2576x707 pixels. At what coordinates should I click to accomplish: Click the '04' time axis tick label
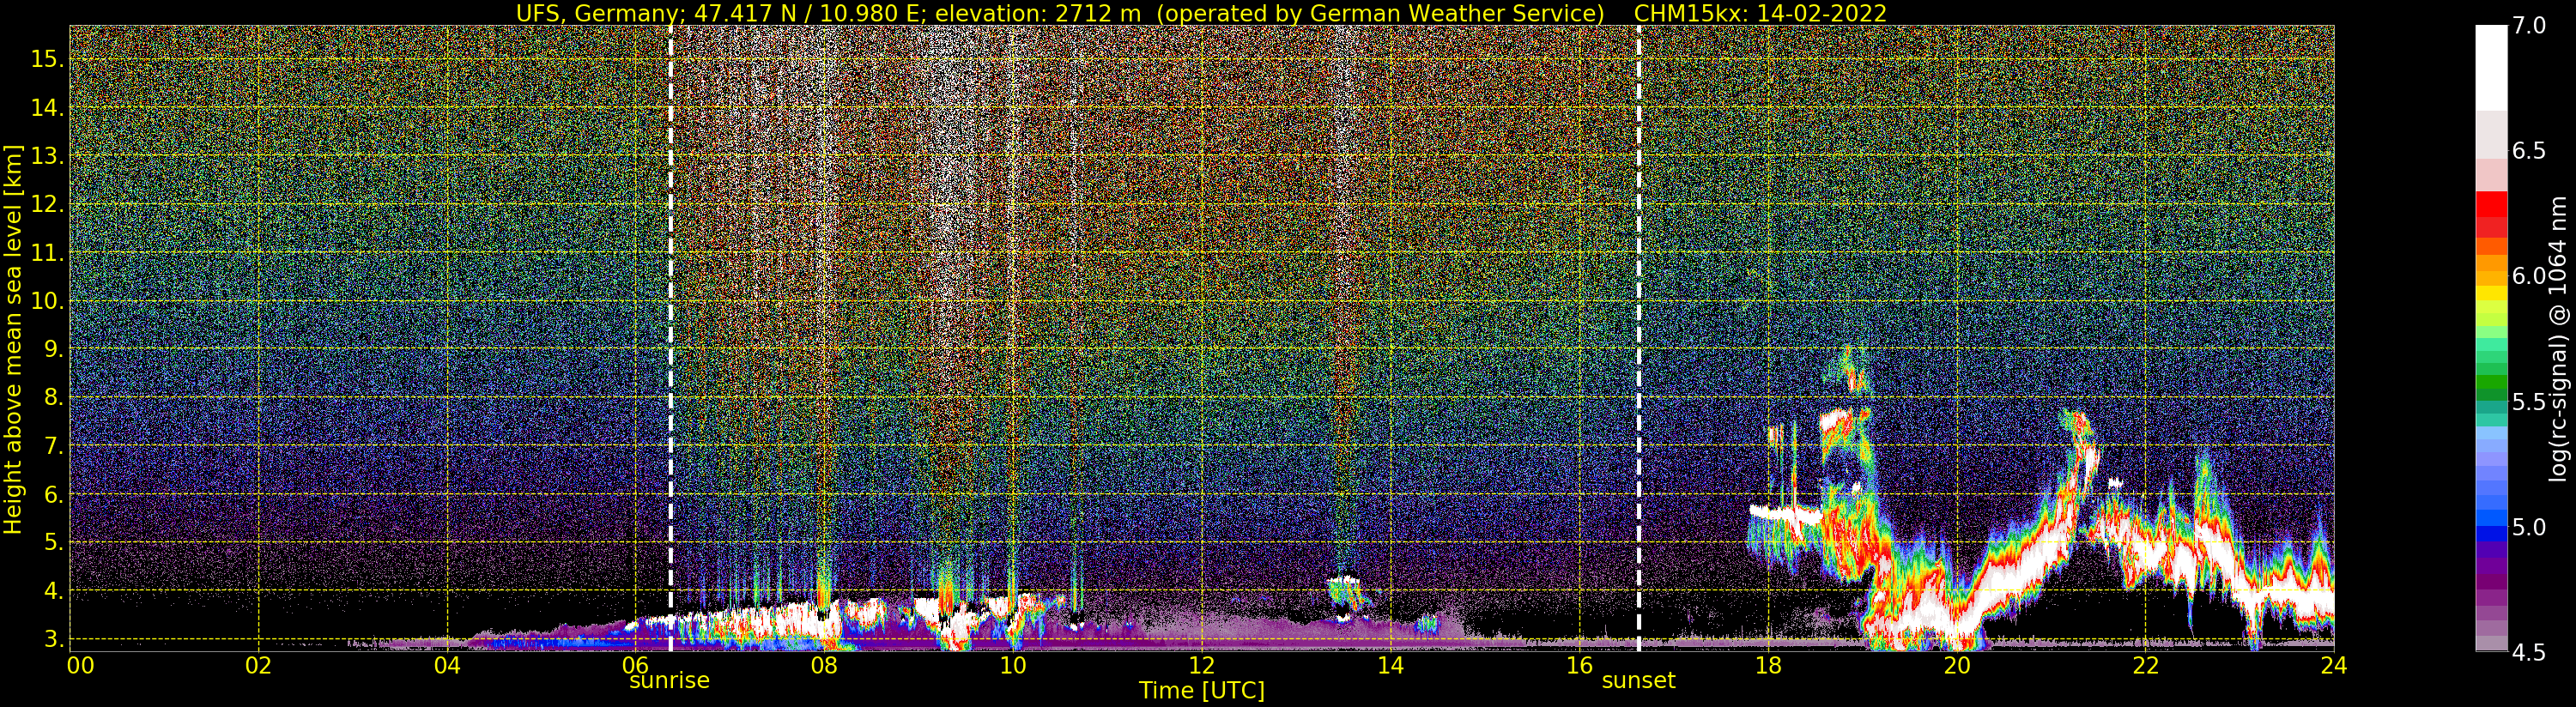tap(447, 666)
